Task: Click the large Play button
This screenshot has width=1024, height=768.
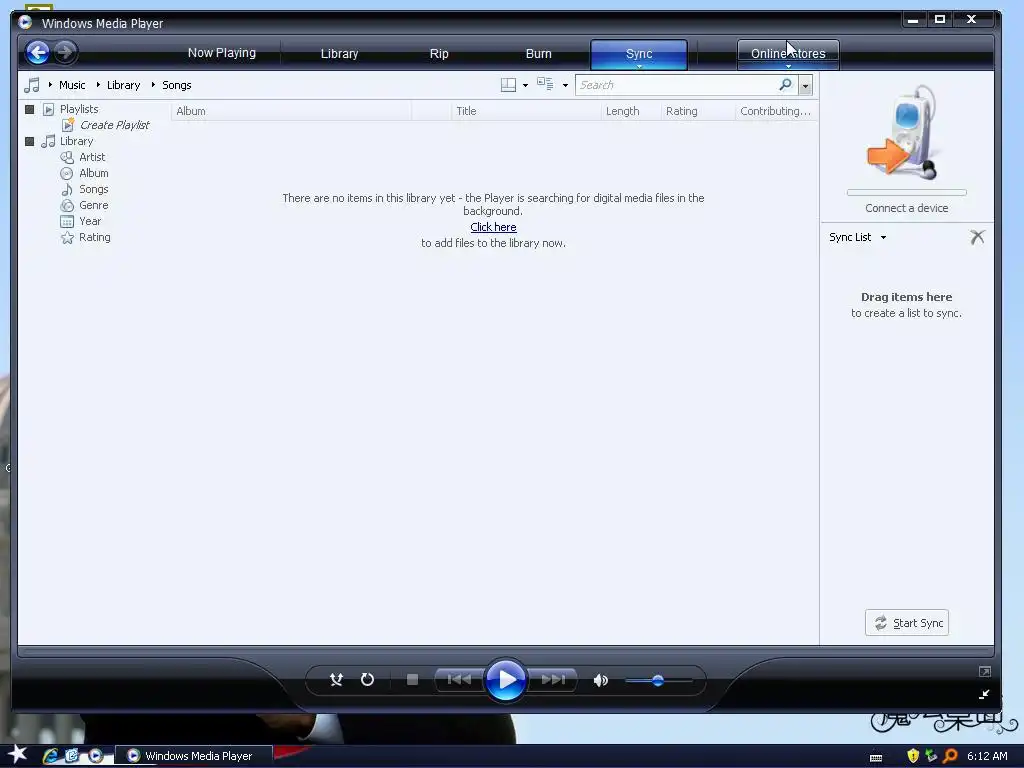Action: click(x=505, y=680)
